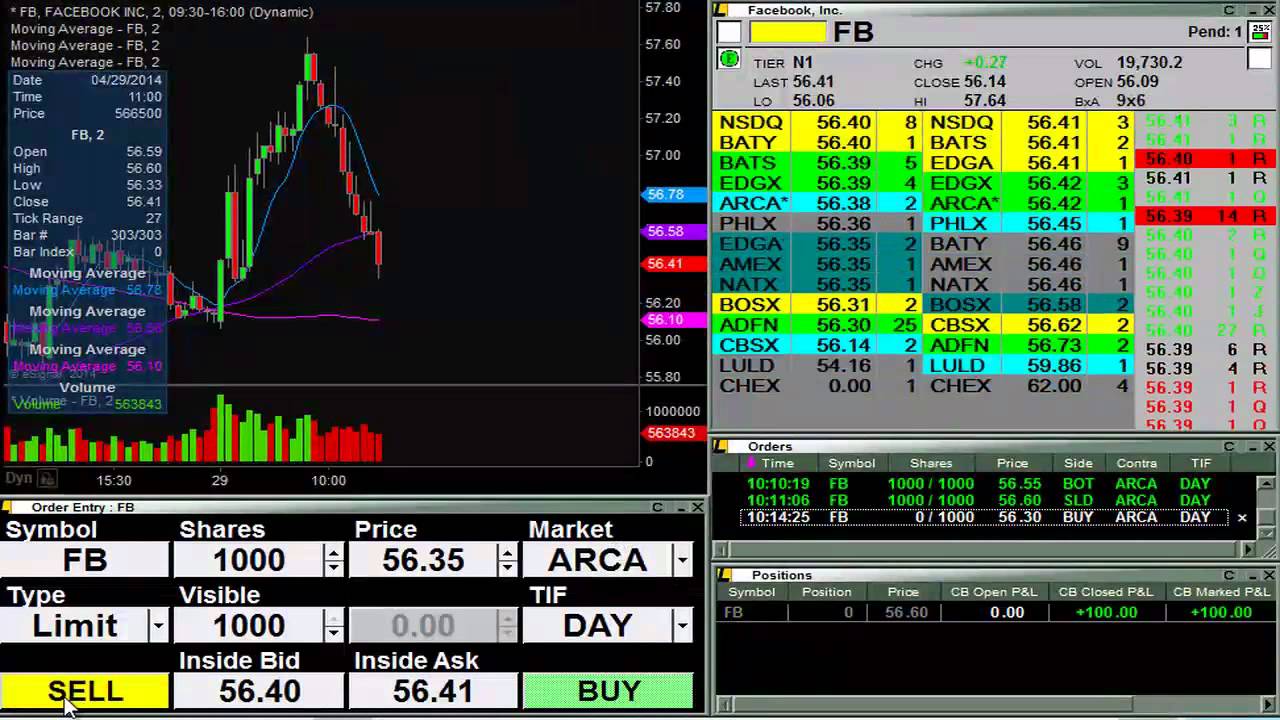This screenshot has width=1280, height=720.
Task: Cancel the pending 10:14:25 BUY order
Action: [x=1242, y=517]
